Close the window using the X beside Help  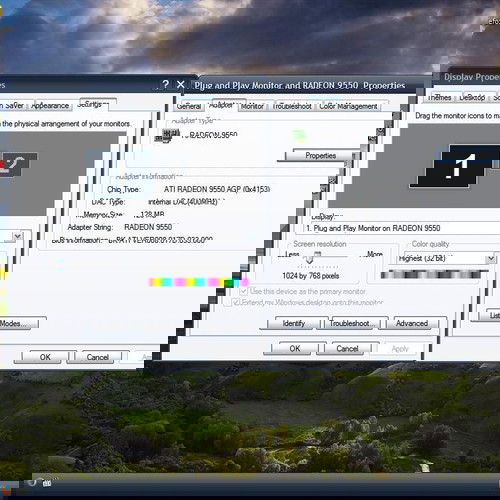[180, 85]
